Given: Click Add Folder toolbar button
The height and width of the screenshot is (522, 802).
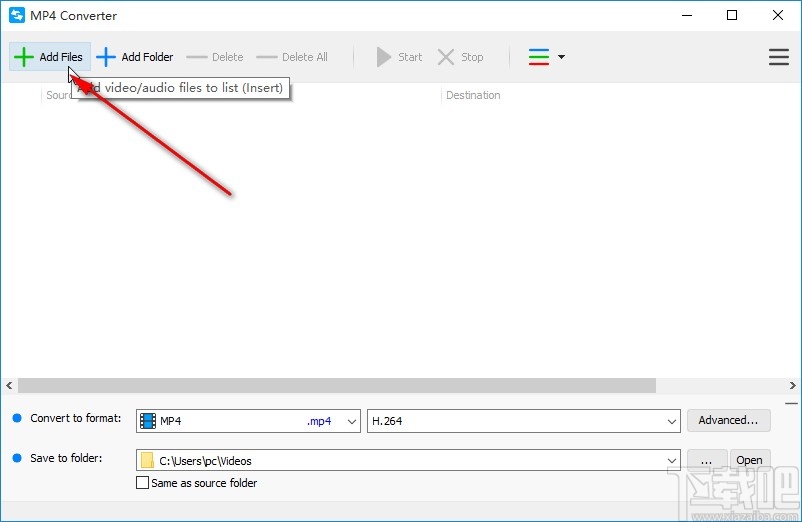Looking at the screenshot, I should pyautogui.click(x=135, y=57).
